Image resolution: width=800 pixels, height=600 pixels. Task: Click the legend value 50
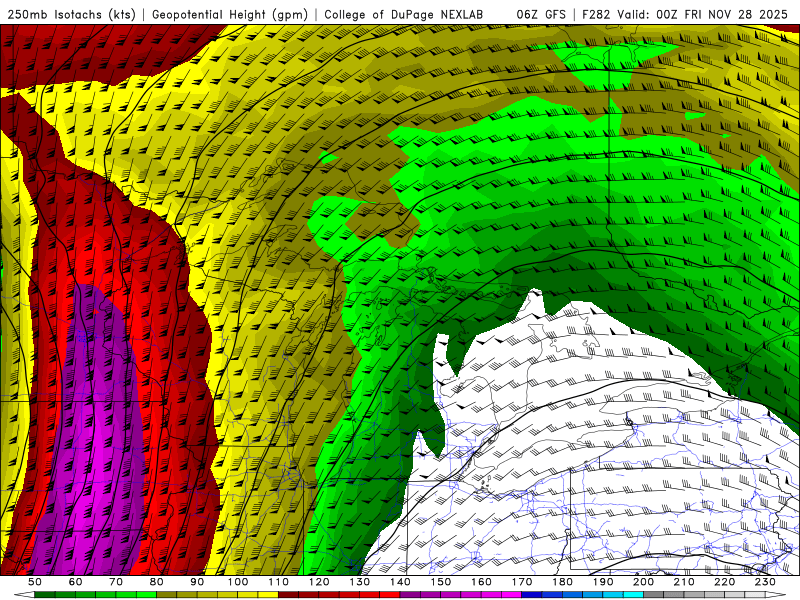(34, 582)
